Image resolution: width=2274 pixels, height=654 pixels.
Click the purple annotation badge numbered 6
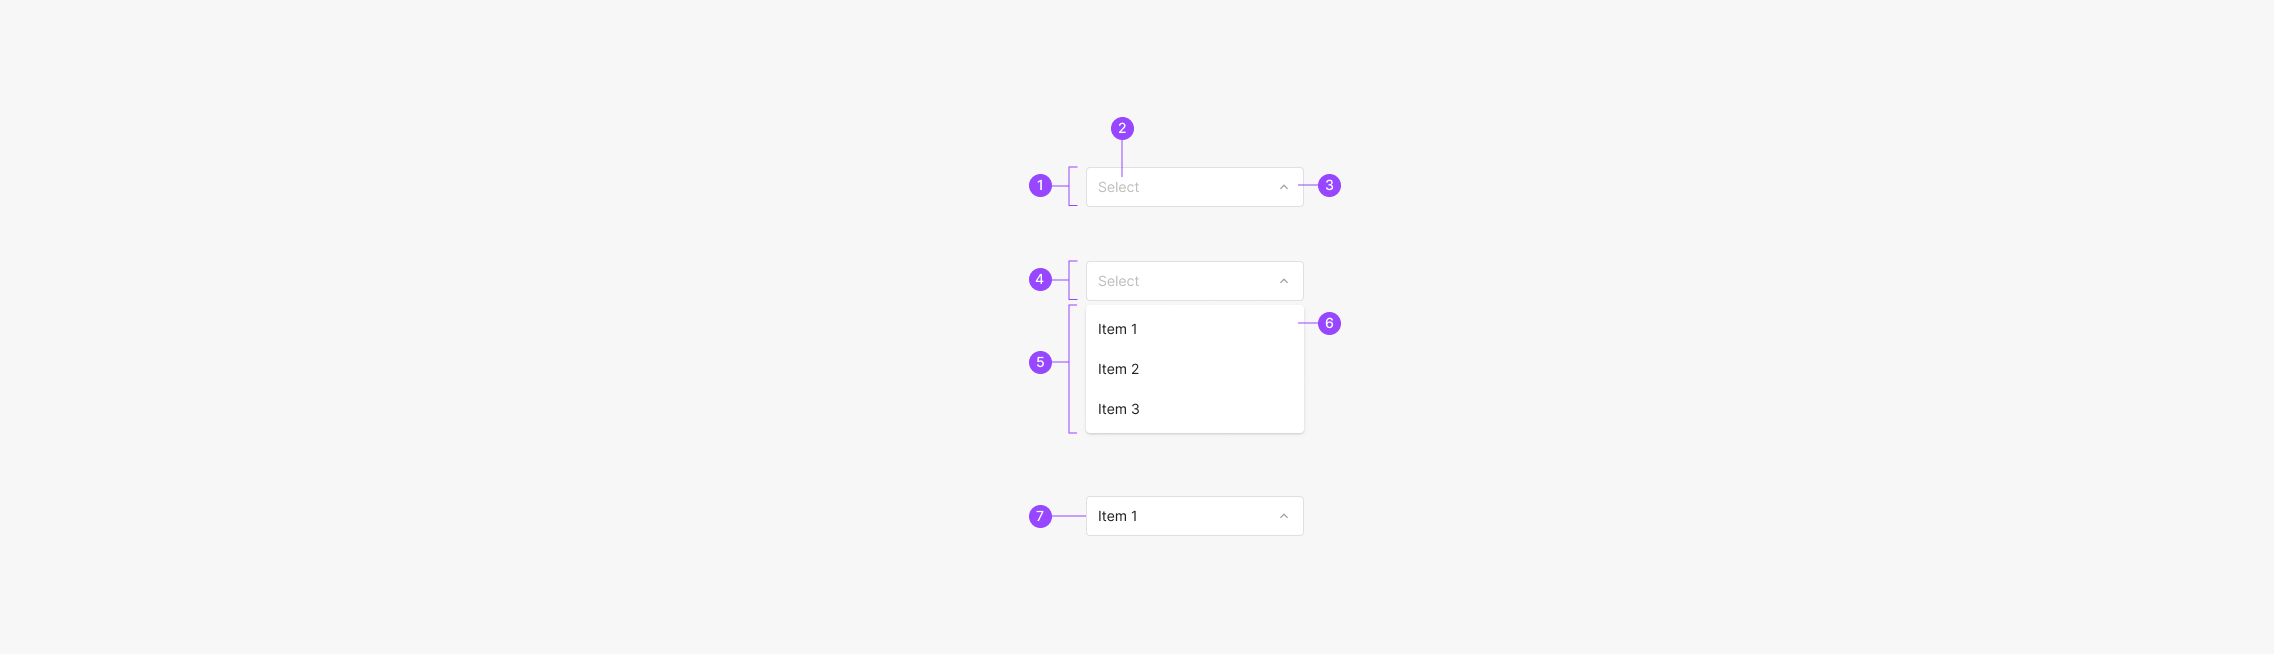[1329, 323]
